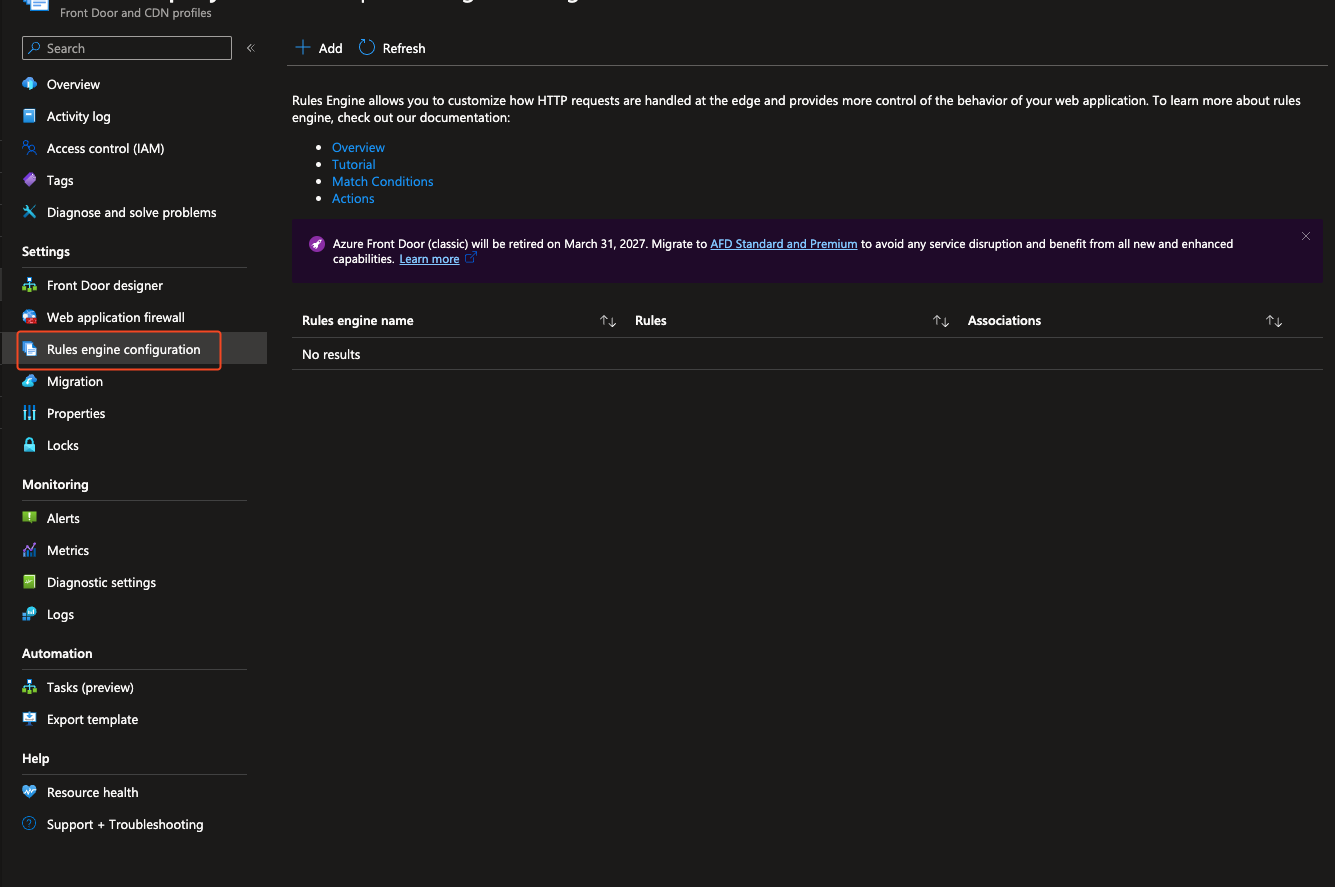Click the external link icon after Learn more
The height and width of the screenshot is (887, 1335).
471,258
